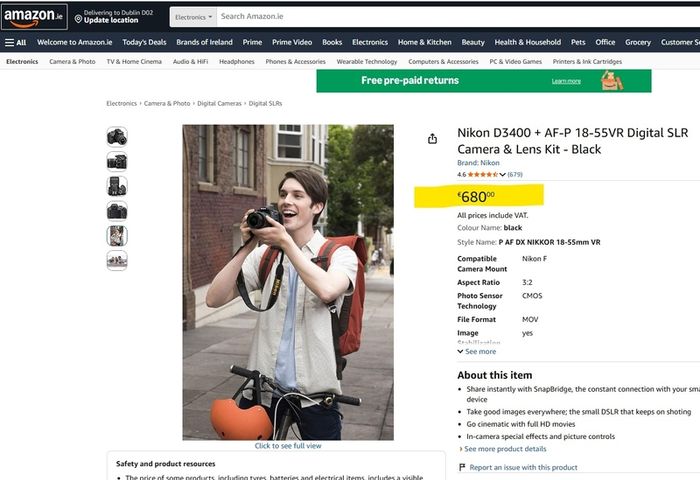Open the Electronics search category dropdown
This screenshot has width=700, height=480.
pyautogui.click(x=193, y=17)
